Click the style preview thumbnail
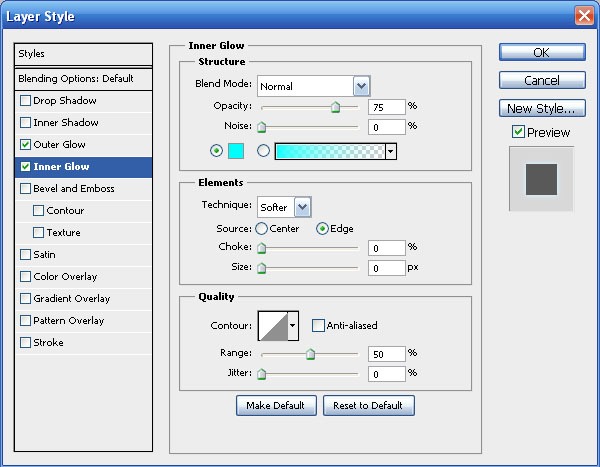This screenshot has width=600, height=467. (x=541, y=179)
